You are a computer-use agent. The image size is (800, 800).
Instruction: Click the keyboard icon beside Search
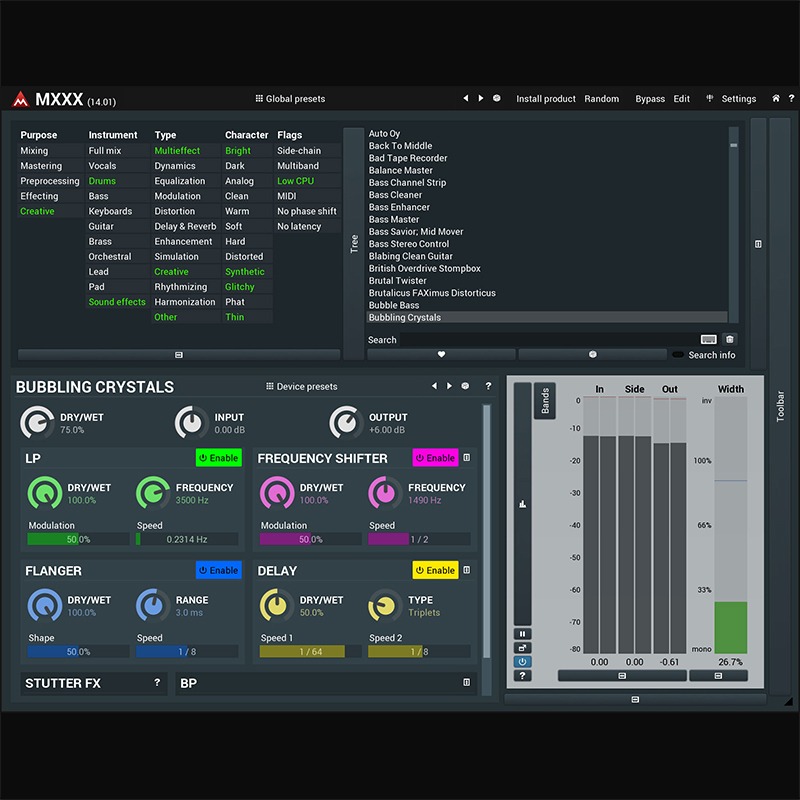click(708, 339)
